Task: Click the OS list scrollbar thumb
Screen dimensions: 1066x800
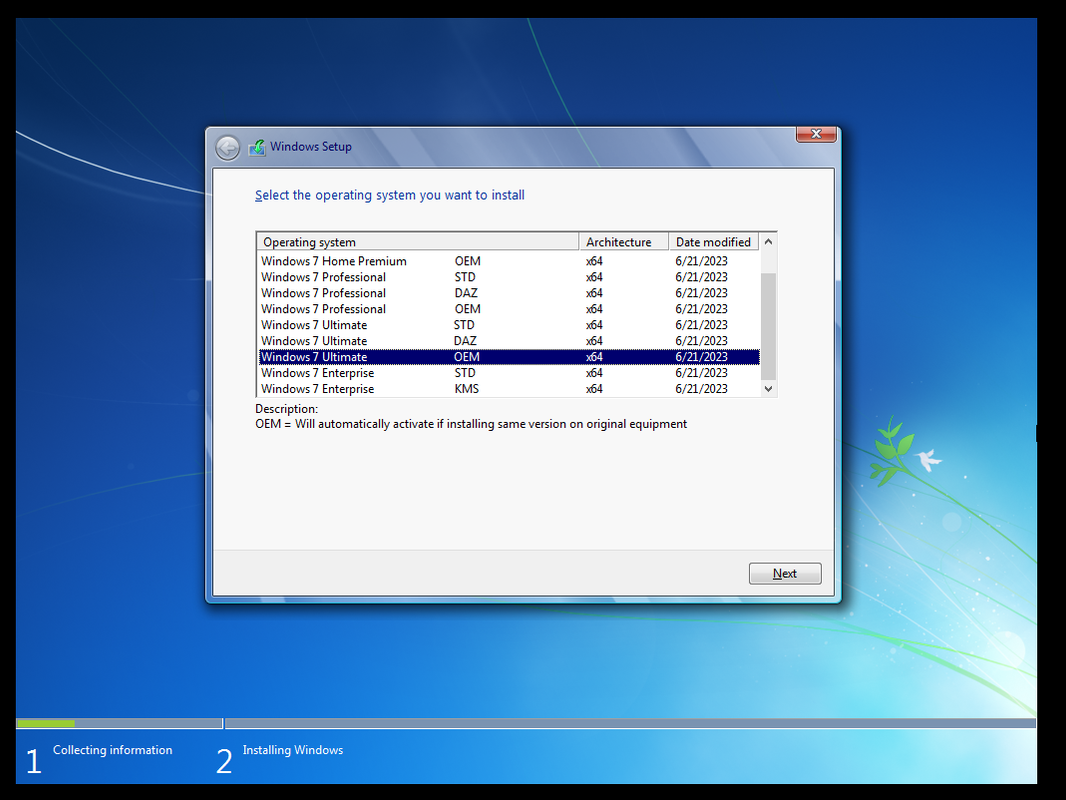Action: click(x=768, y=326)
